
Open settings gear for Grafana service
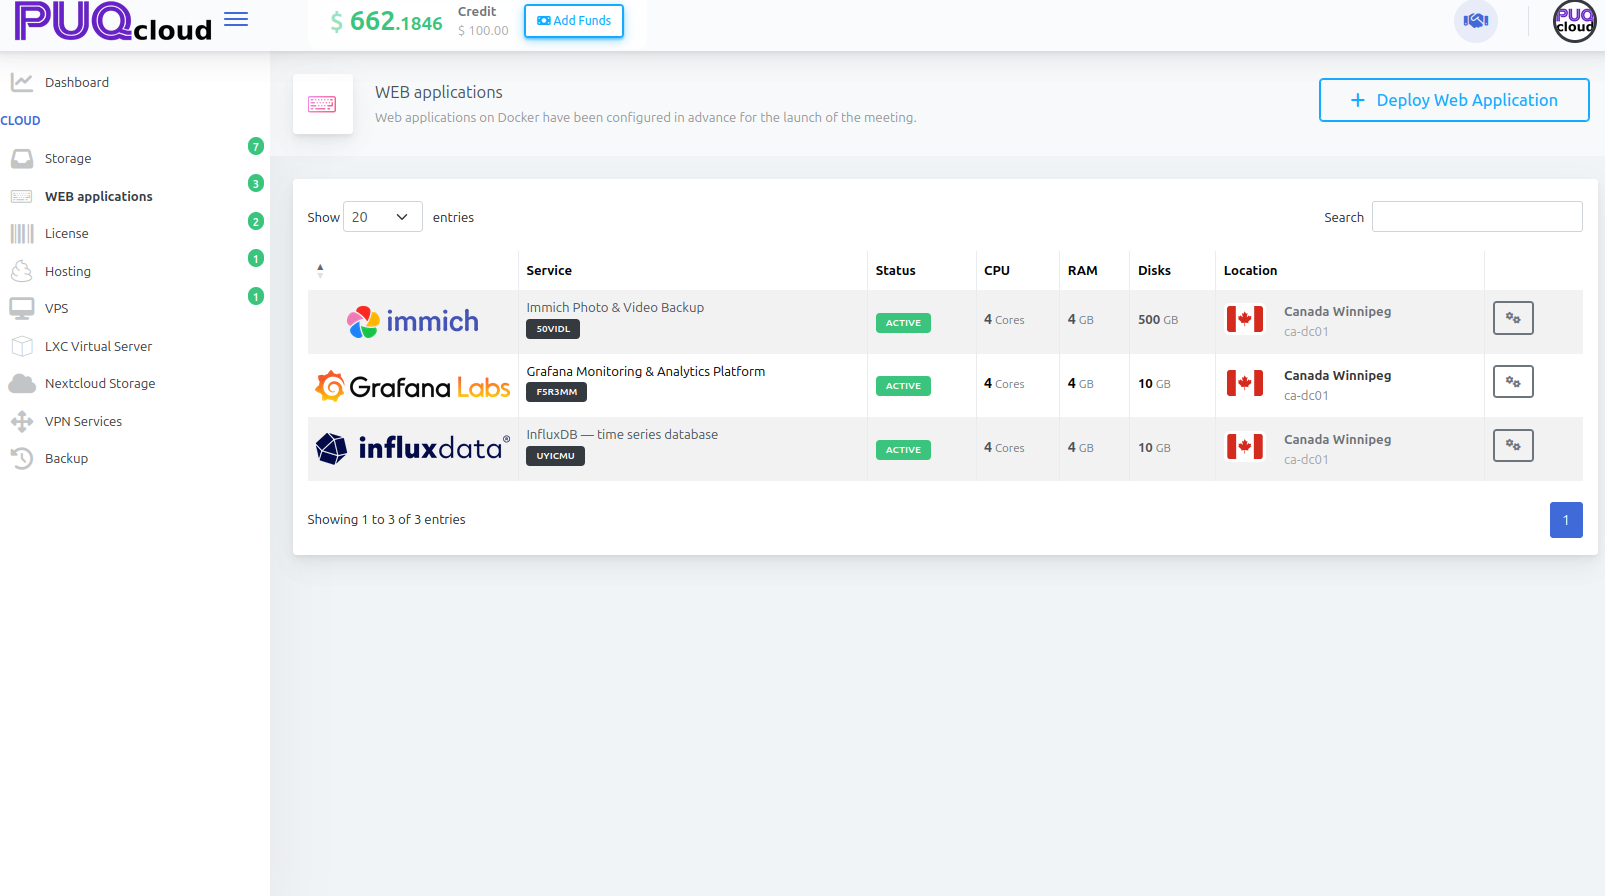(1512, 382)
